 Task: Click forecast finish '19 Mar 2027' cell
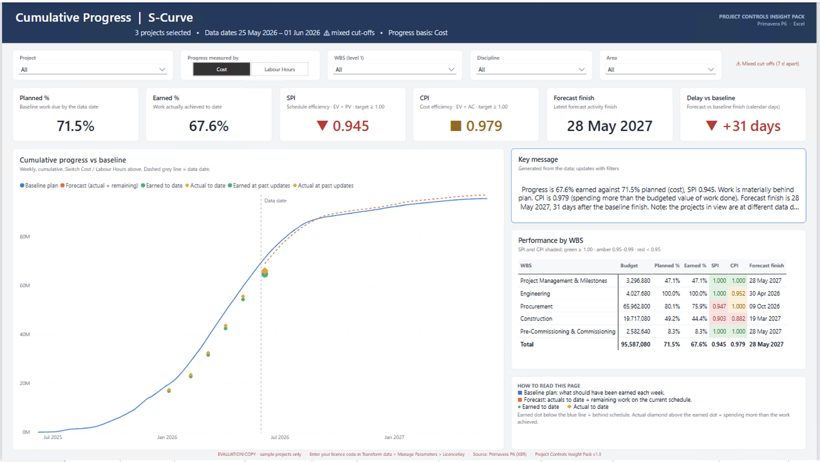click(765, 319)
